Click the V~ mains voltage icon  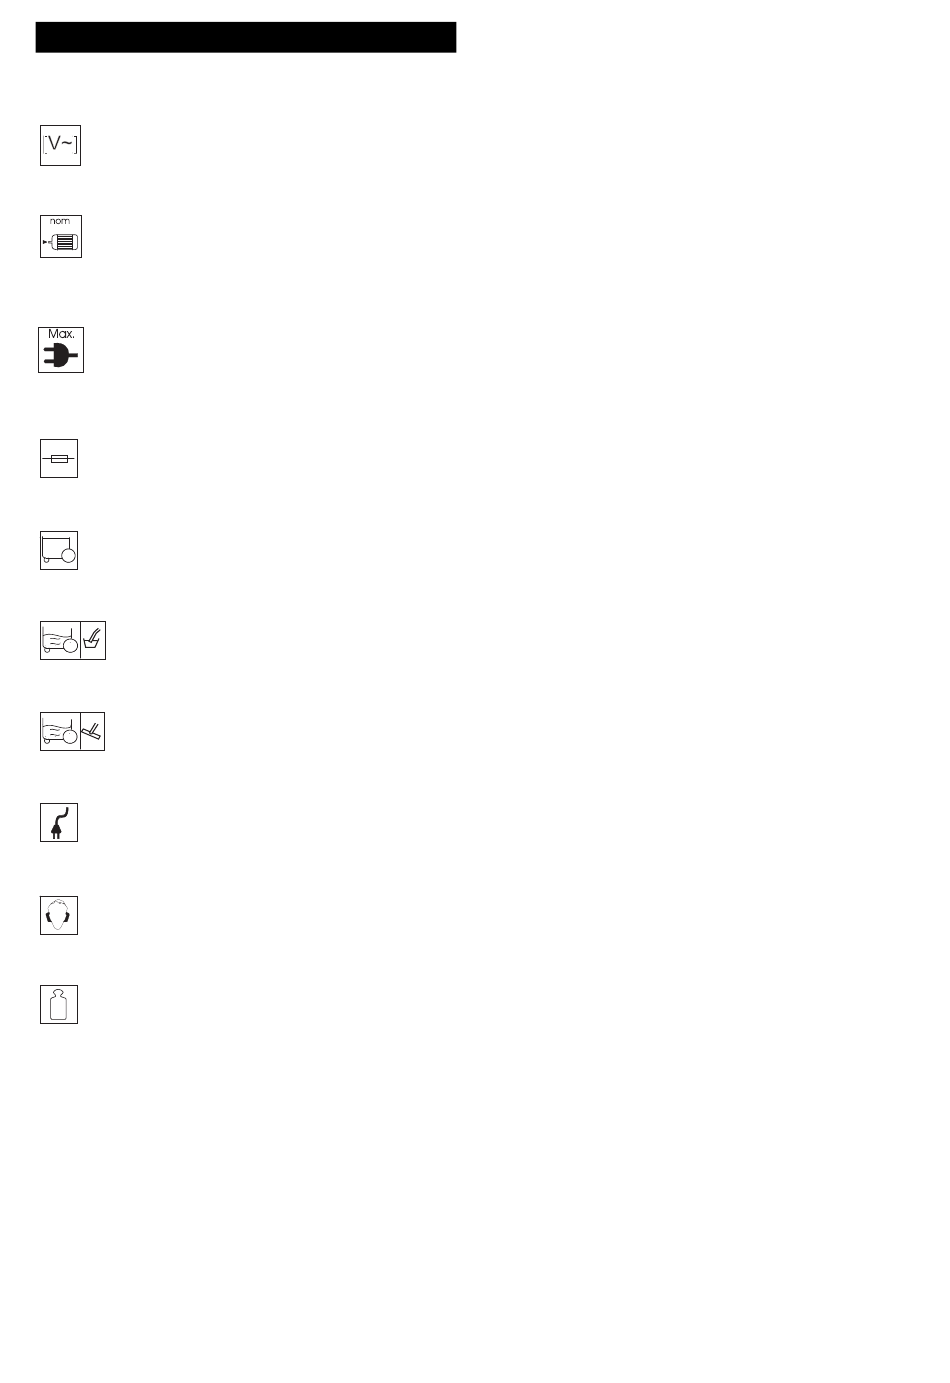pos(60,146)
